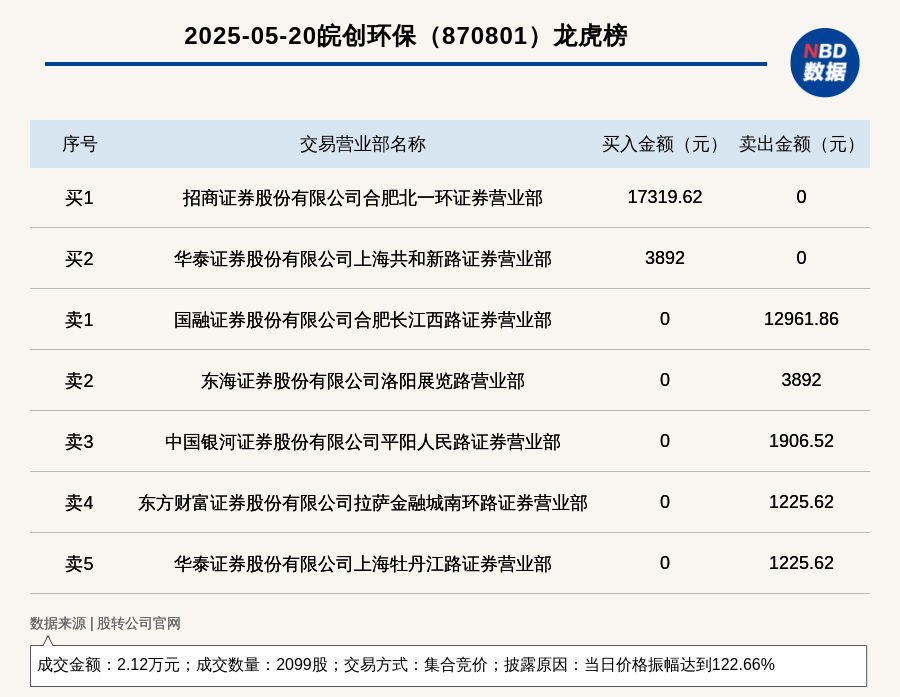Select 东方财富证券股份有限公司拉萨金融城南环路证券营业部
Image resolution: width=900 pixels, height=697 pixels.
coord(363,503)
